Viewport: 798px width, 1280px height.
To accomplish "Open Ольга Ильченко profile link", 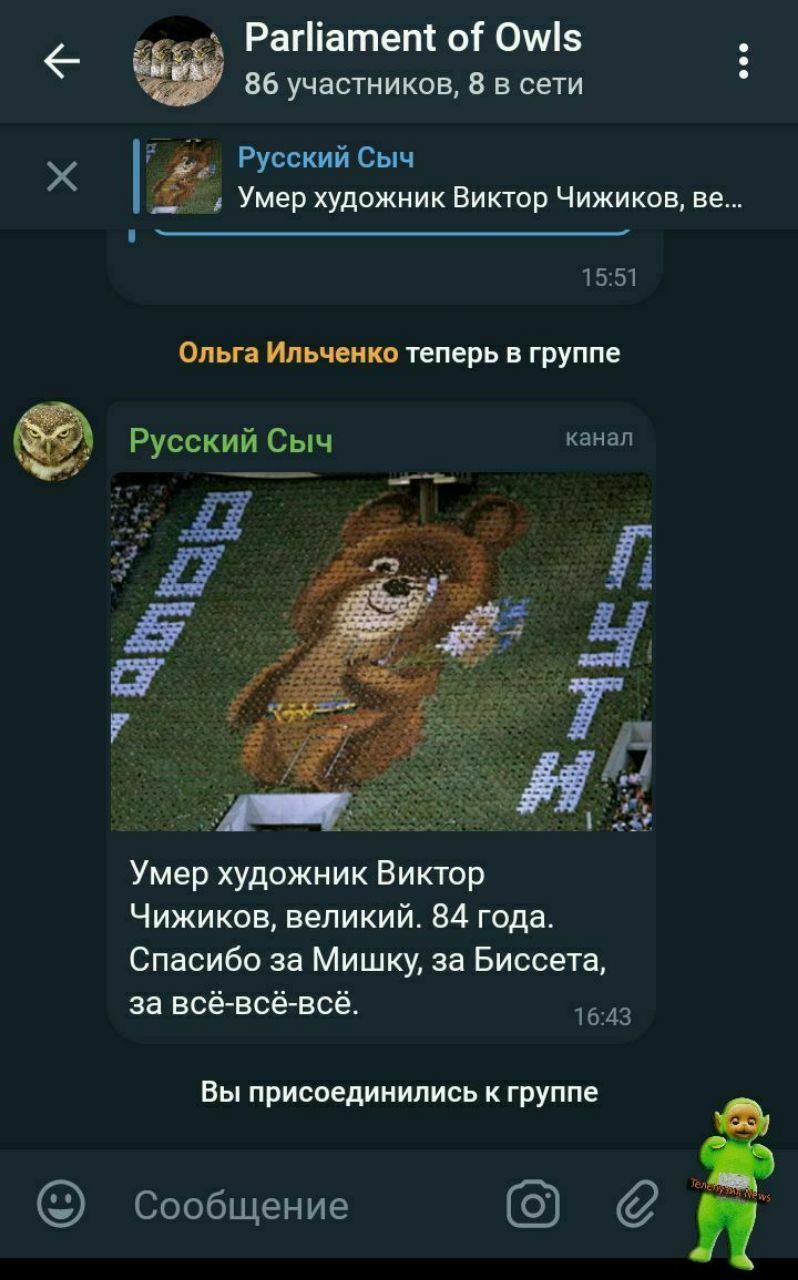I will (x=288, y=353).
